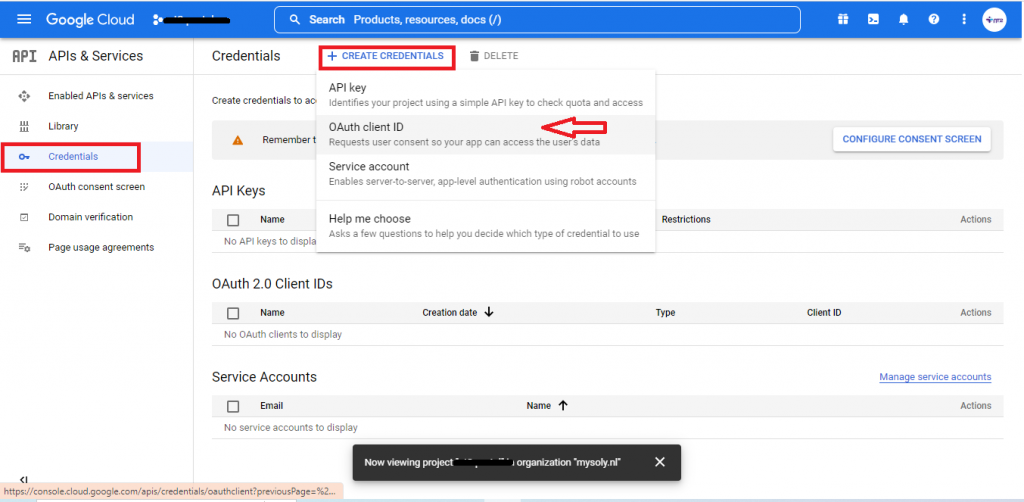1024x502 pixels.
Task: Click the Library sidebar icon
Action: [24, 126]
